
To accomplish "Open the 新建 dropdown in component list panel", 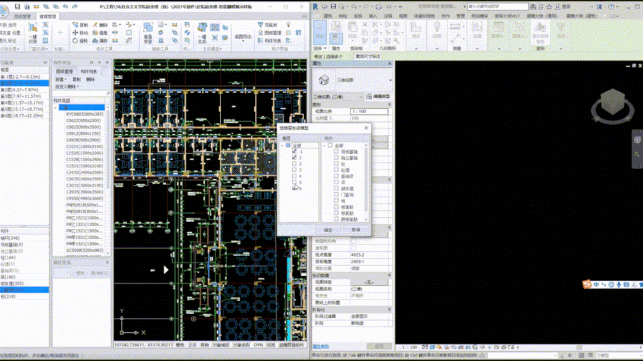I will pyautogui.click(x=61, y=79).
